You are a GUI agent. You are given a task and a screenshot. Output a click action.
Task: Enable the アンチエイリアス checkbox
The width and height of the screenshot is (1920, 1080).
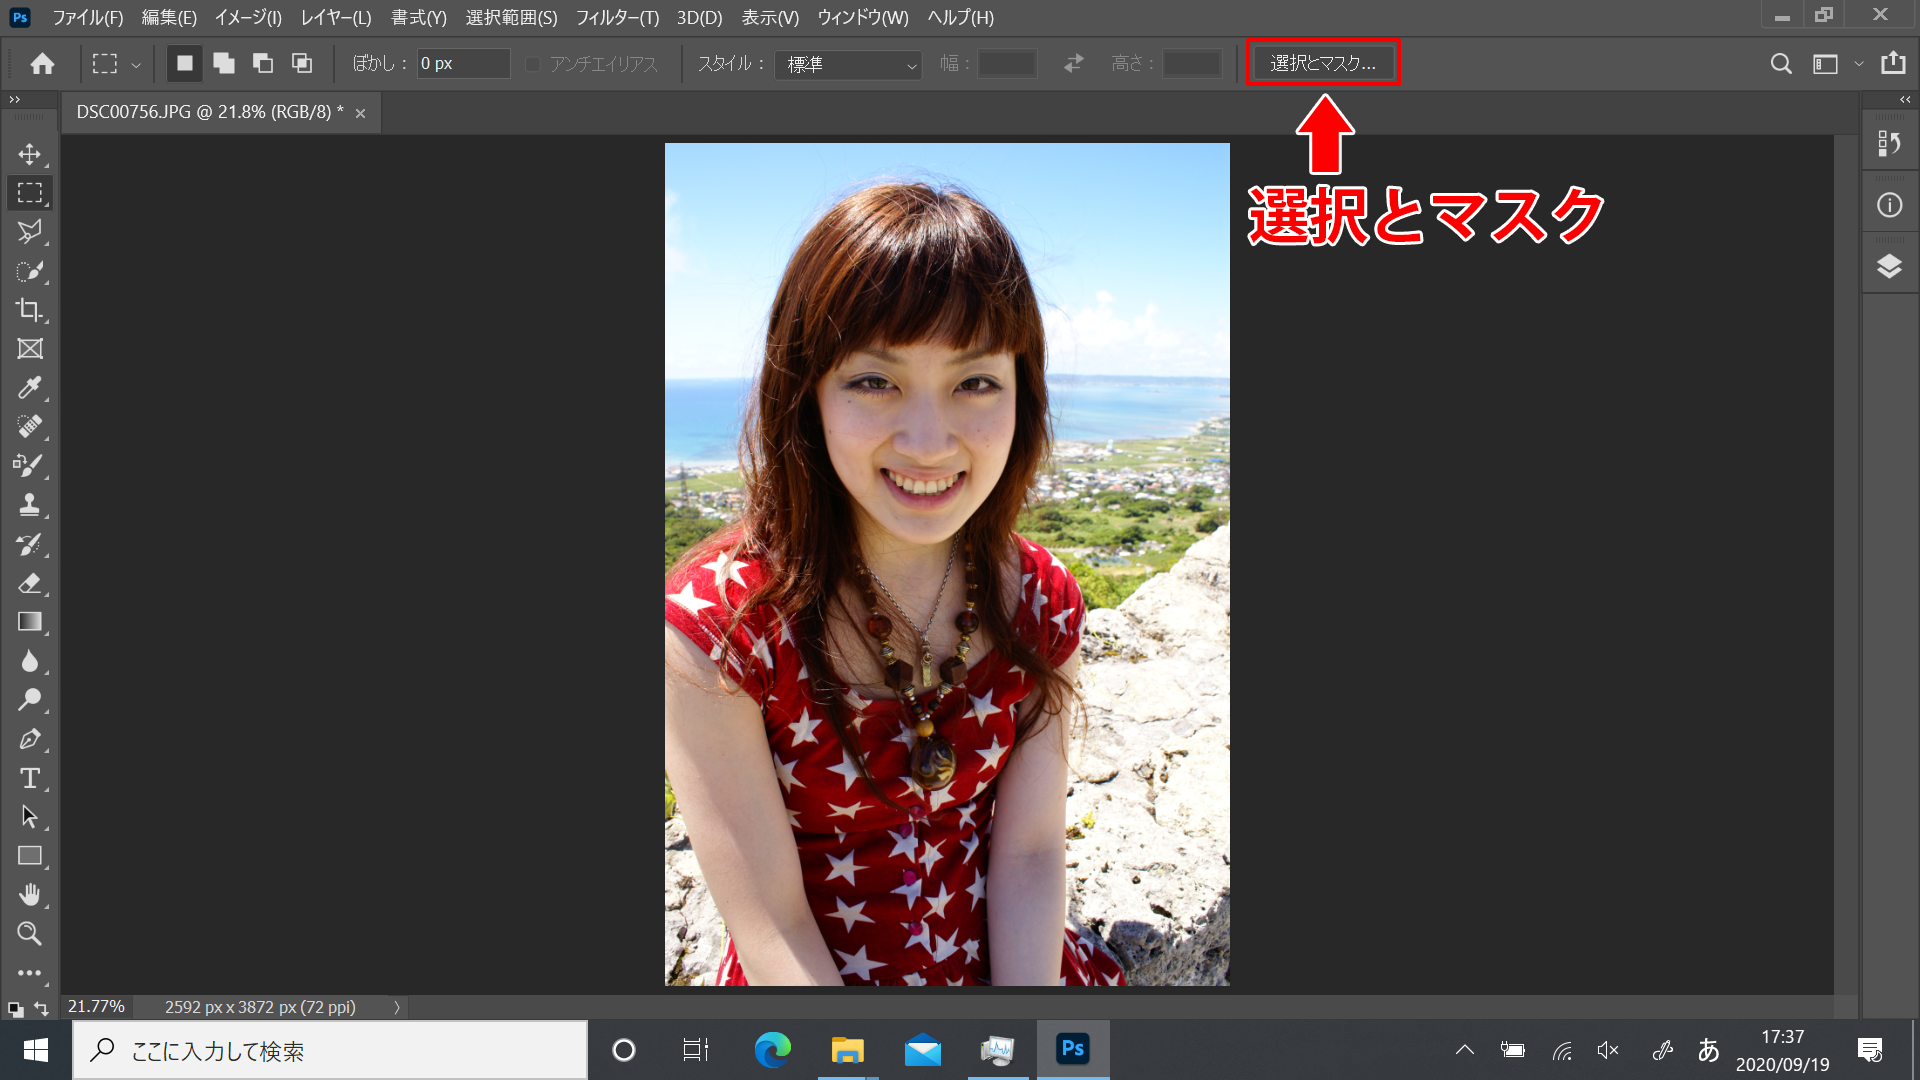click(533, 63)
